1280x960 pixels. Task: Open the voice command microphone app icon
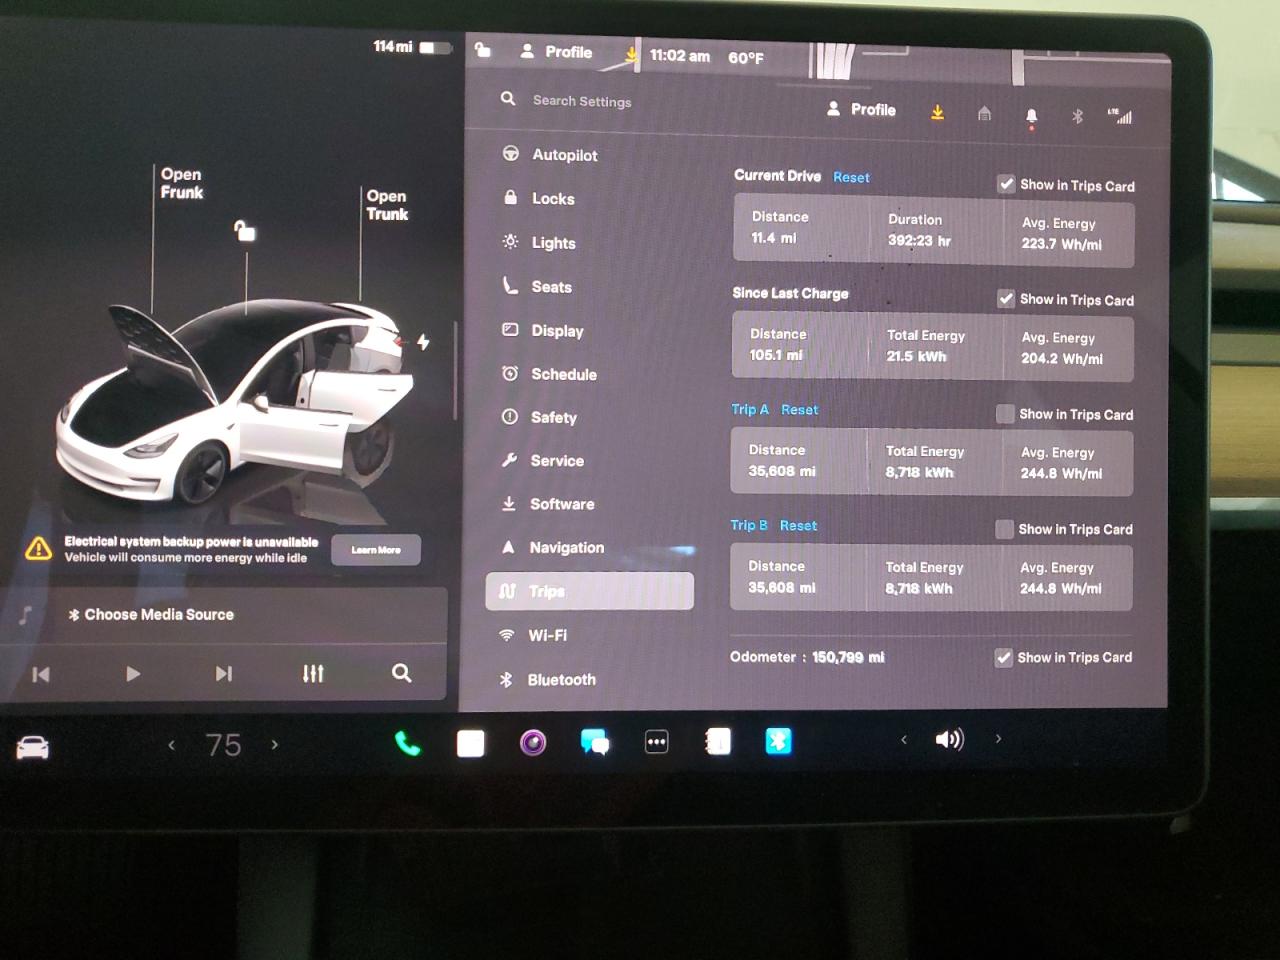[x=533, y=742]
